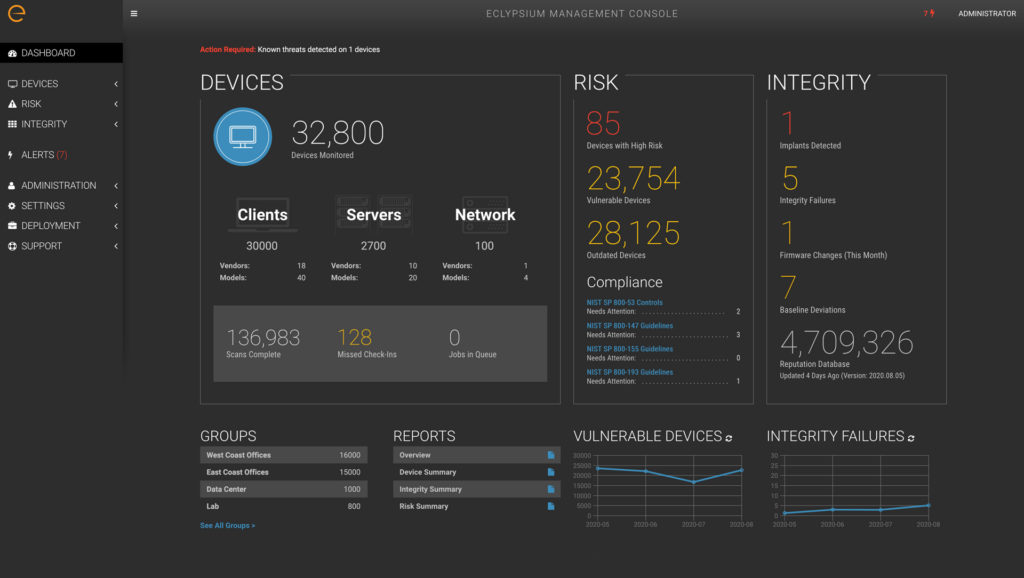Open NIST SP 800-147 Guidelines link
This screenshot has width=1024, height=578.
(x=630, y=326)
